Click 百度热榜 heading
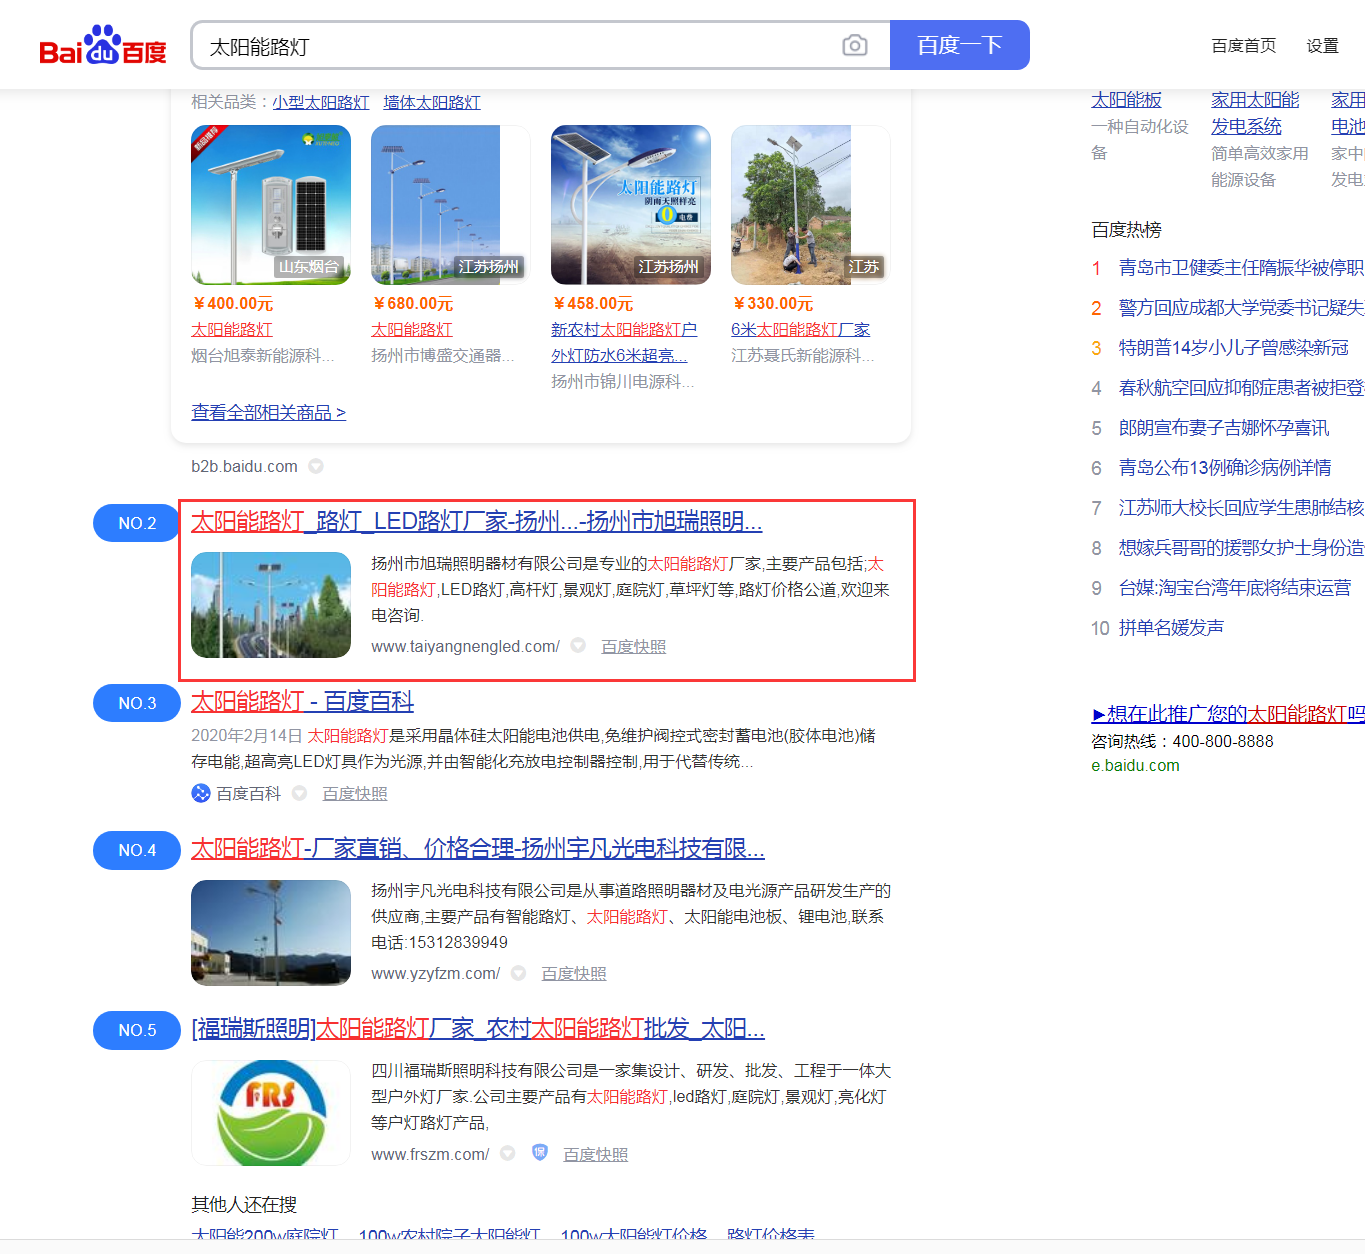This screenshot has height=1254, width=1365. click(1126, 230)
